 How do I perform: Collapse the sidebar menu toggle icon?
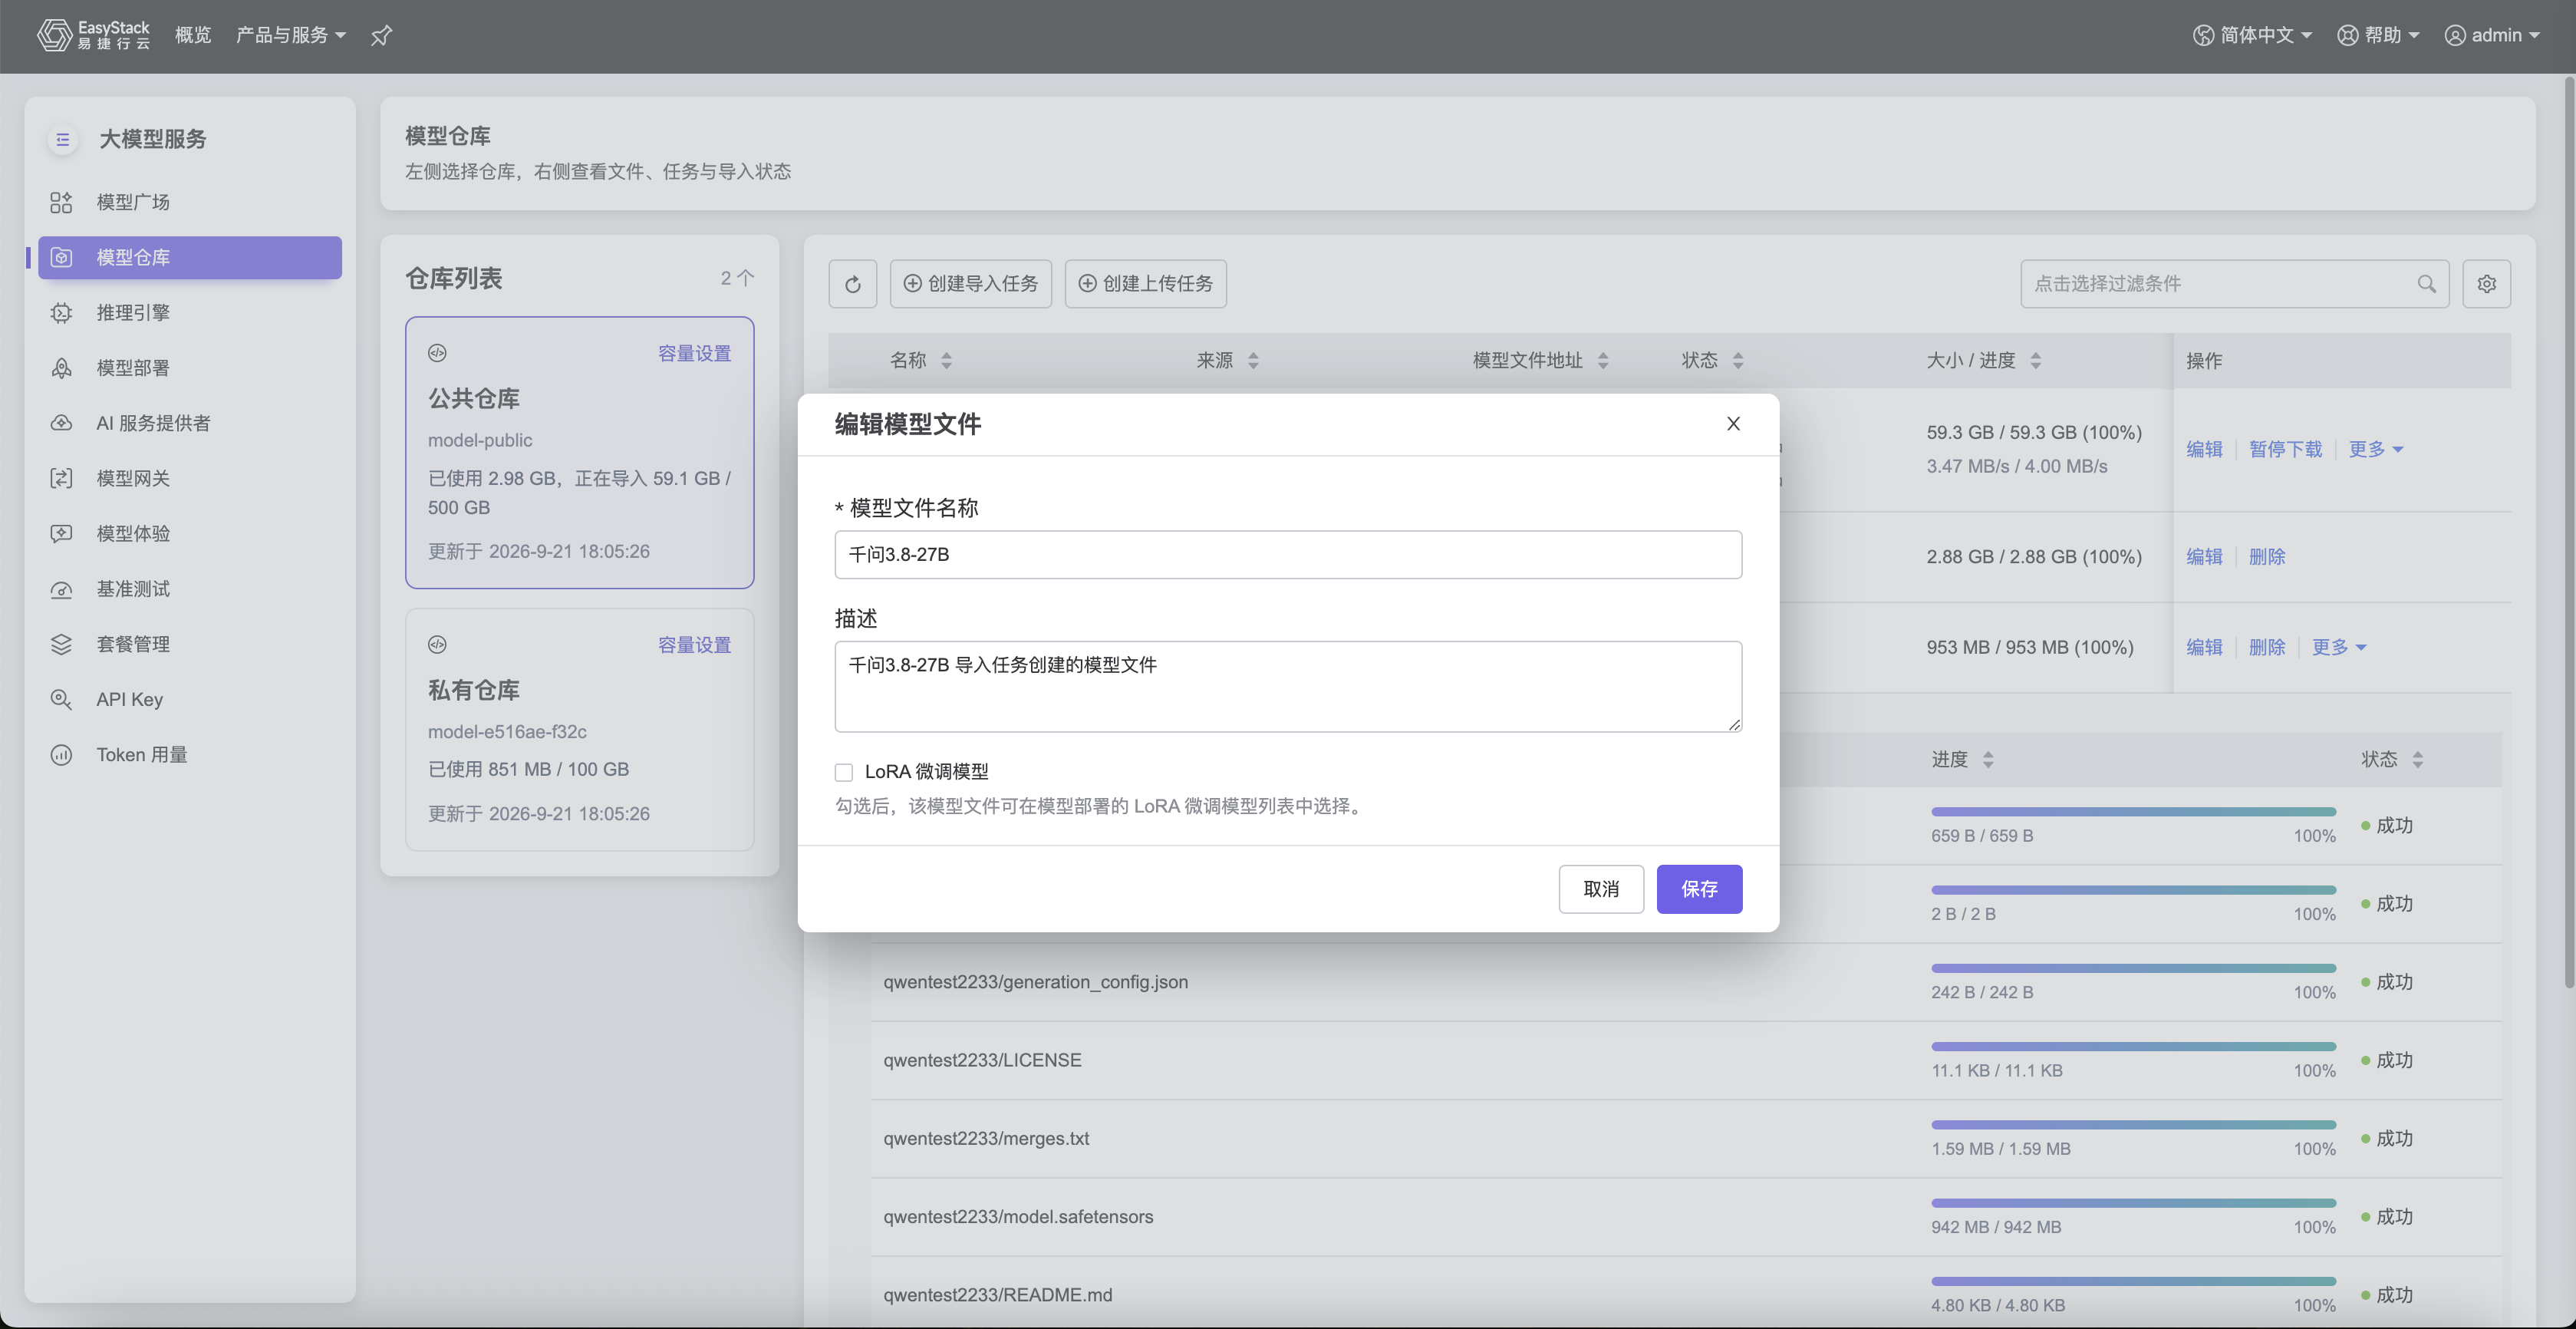click(x=63, y=139)
